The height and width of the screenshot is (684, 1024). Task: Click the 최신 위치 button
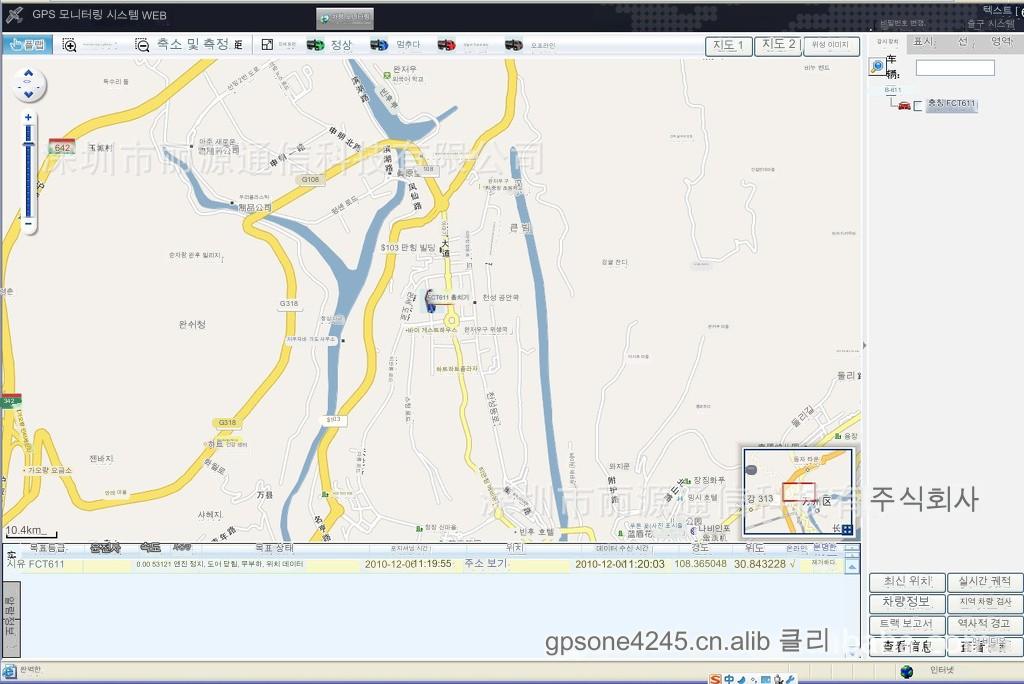click(907, 582)
